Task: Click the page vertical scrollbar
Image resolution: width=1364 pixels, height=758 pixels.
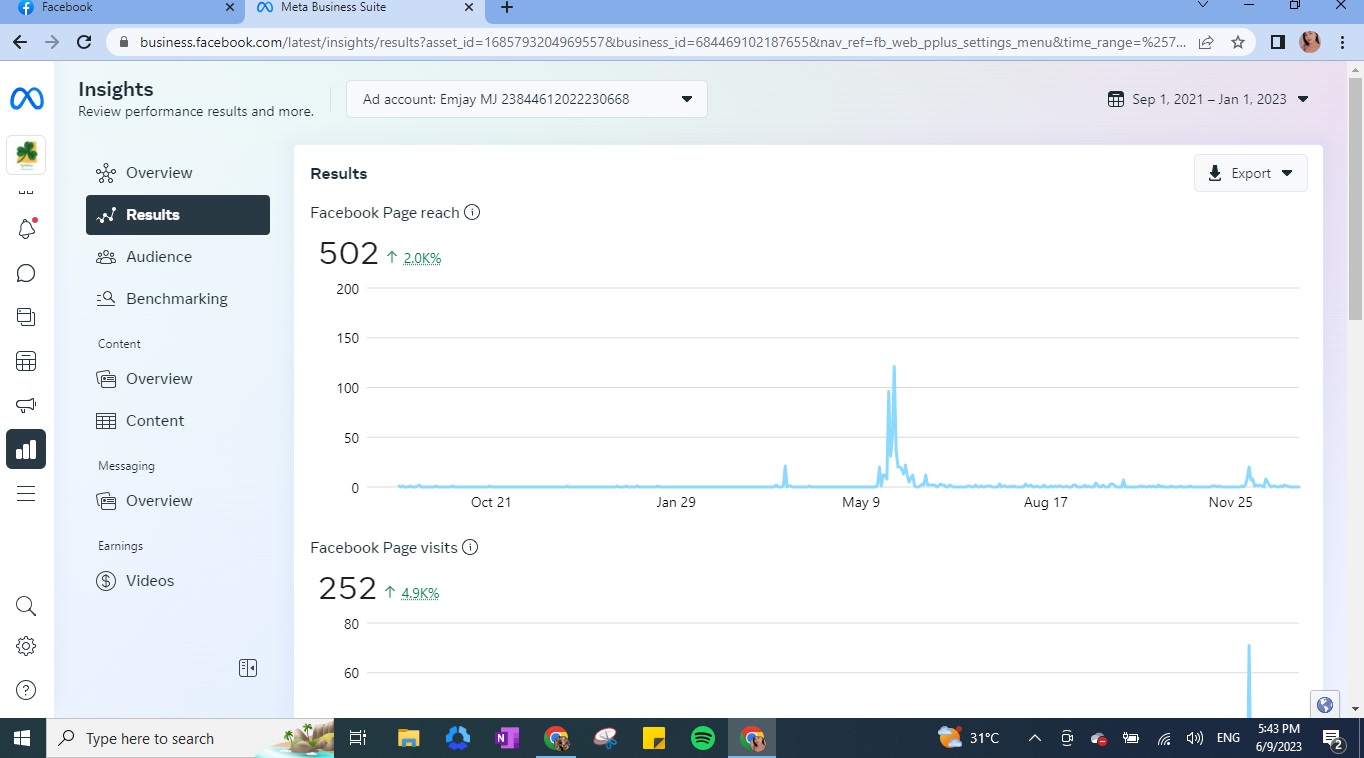Action: tap(1355, 200)
